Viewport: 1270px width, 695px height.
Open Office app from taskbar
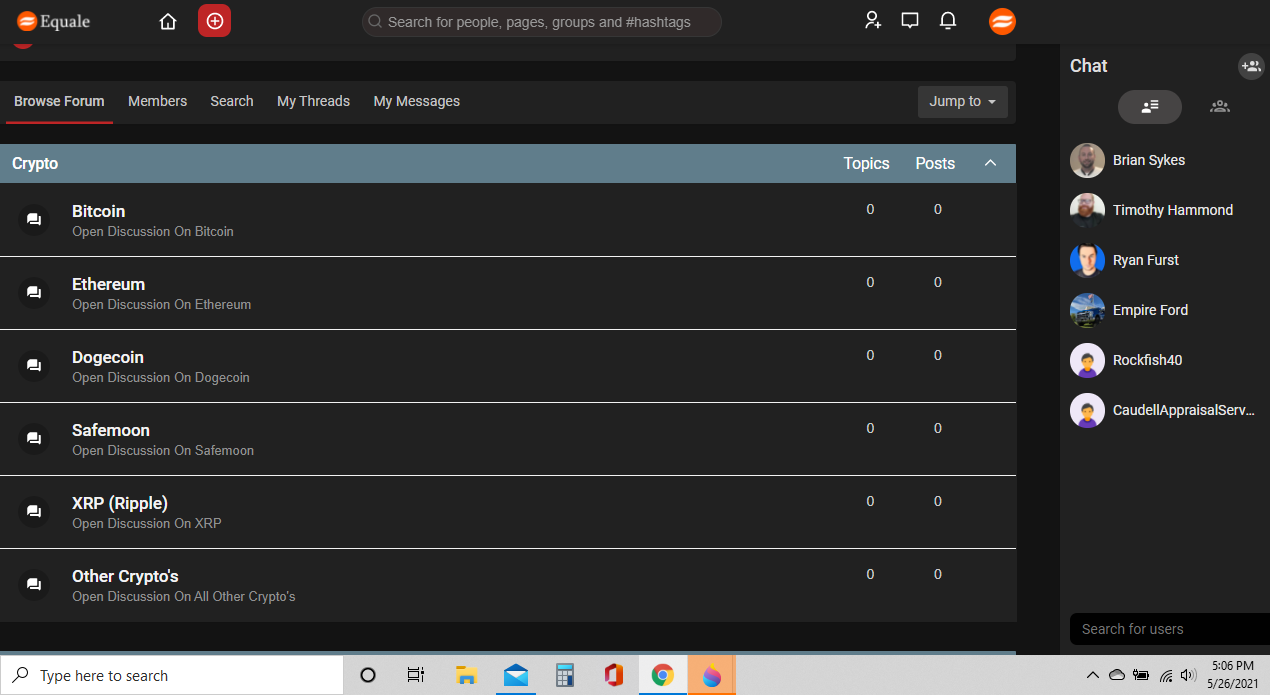point(613,675)
